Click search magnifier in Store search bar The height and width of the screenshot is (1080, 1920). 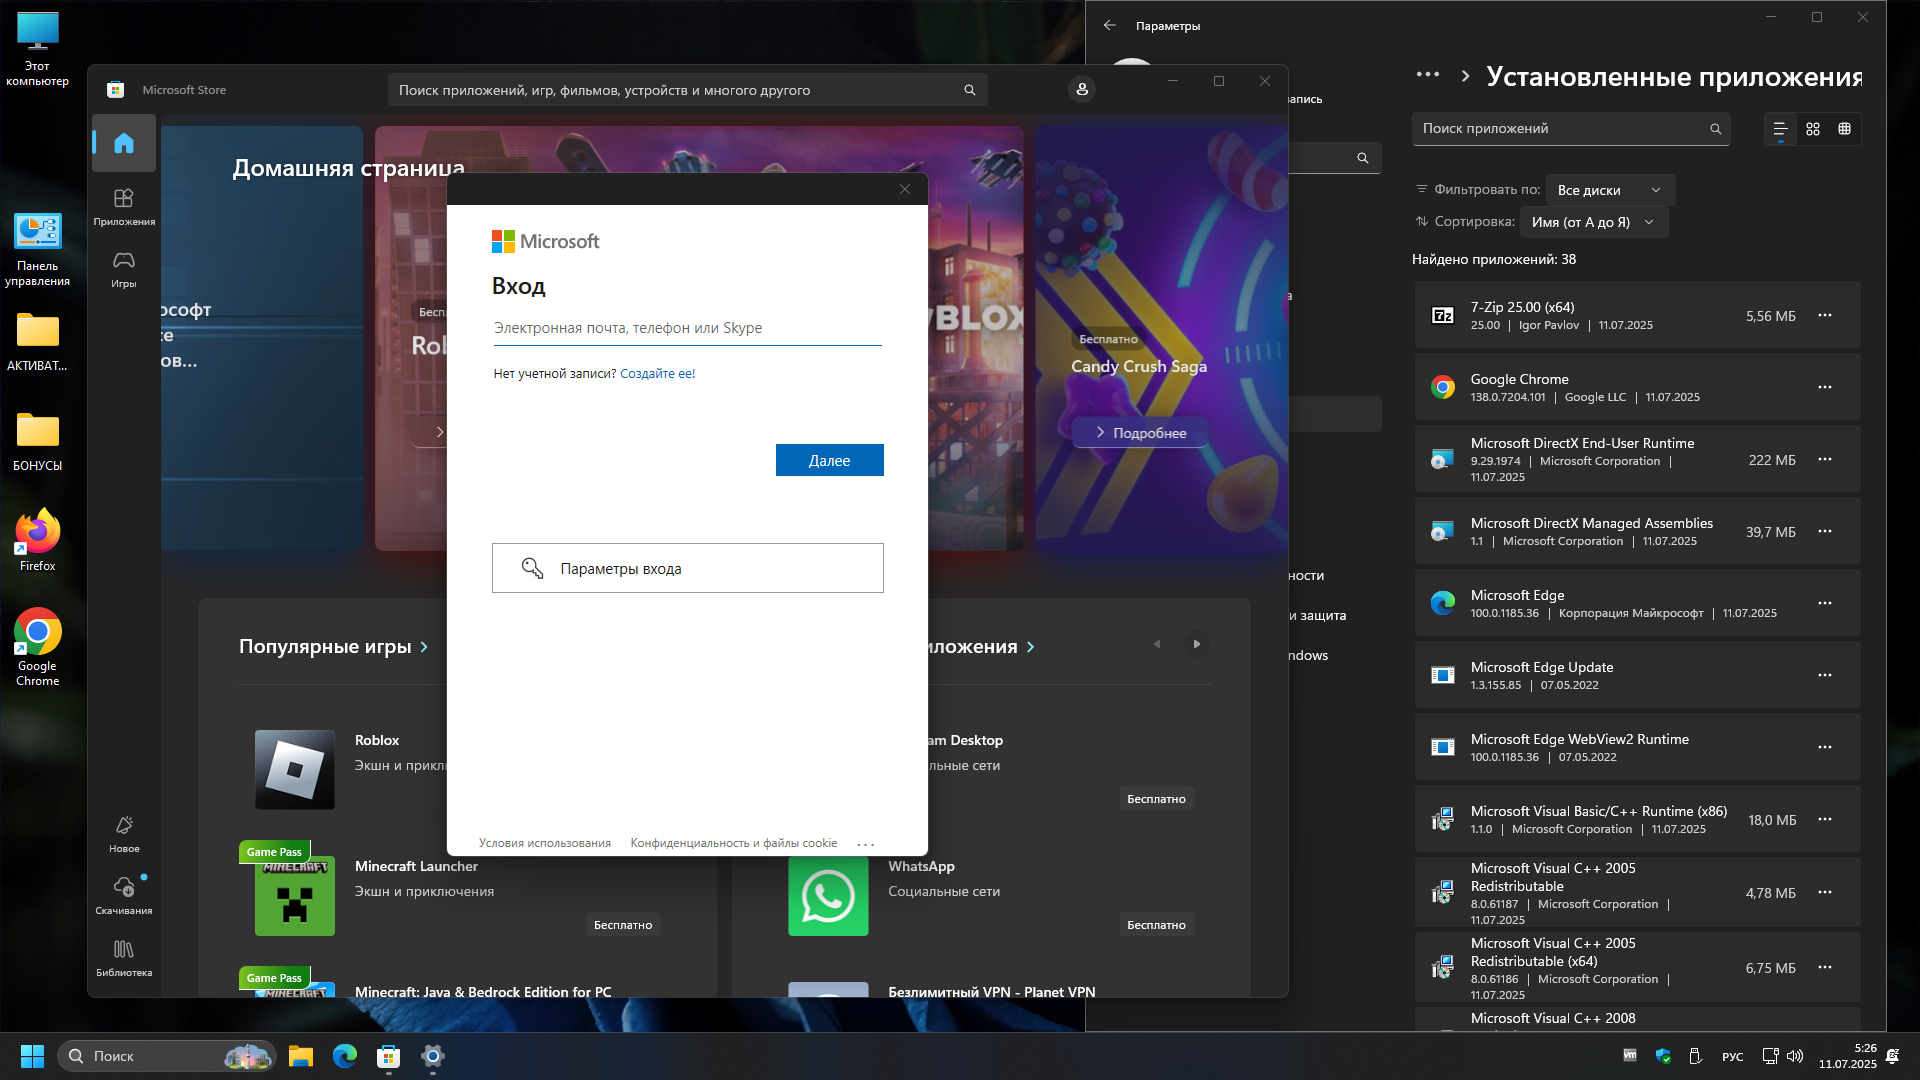[x=969, y=90]
